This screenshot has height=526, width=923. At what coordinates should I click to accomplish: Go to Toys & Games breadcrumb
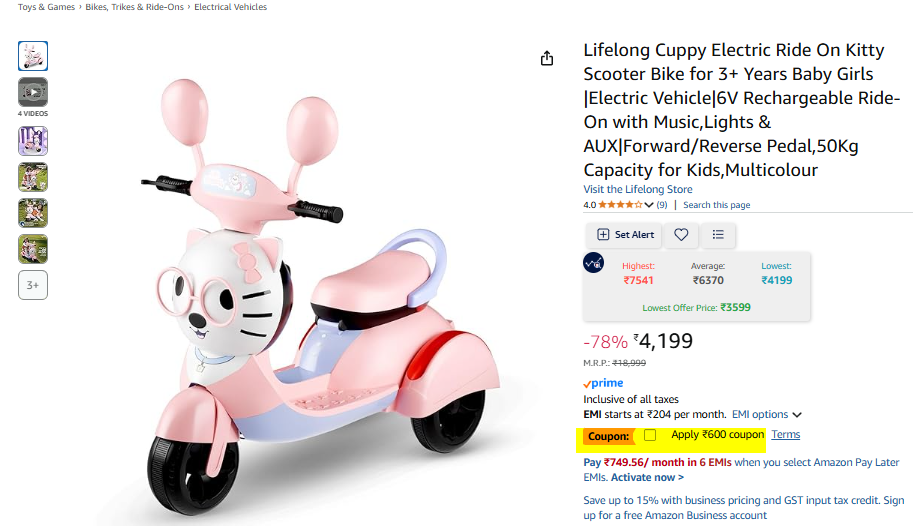tap(46, 7)
